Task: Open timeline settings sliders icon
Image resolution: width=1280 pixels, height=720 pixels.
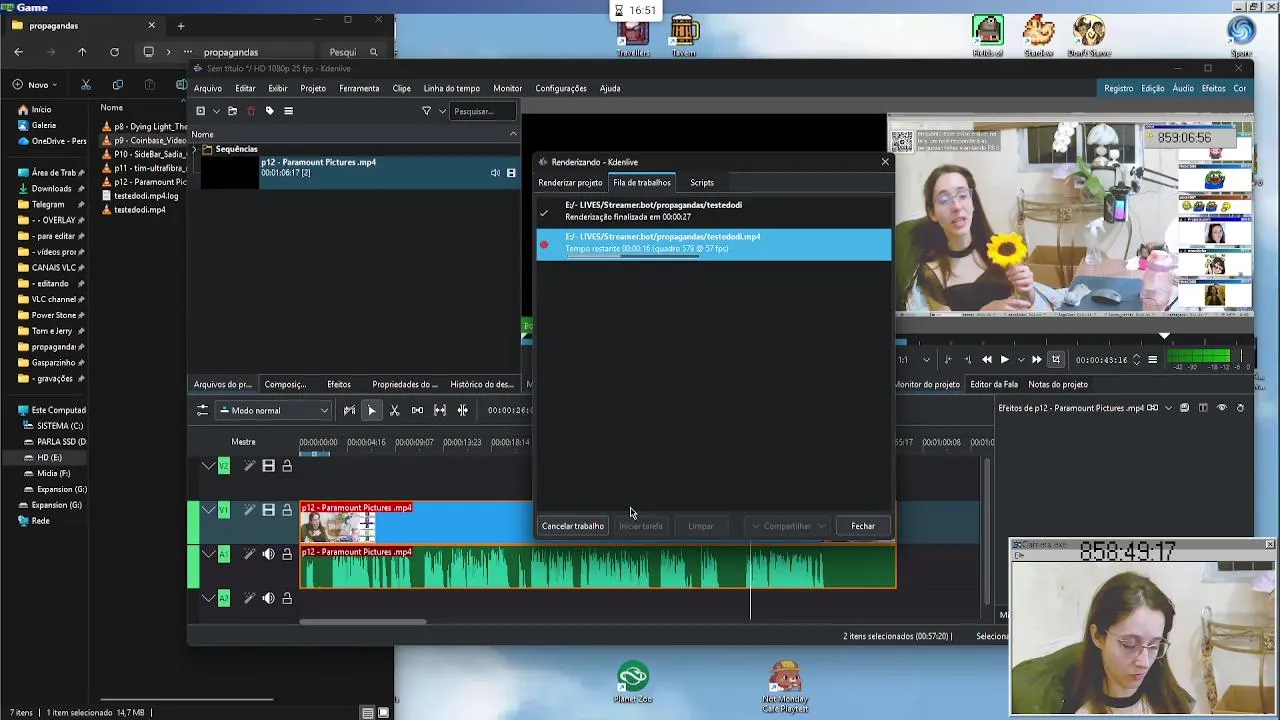Action: pyautogui.click(x=202, y=410)
